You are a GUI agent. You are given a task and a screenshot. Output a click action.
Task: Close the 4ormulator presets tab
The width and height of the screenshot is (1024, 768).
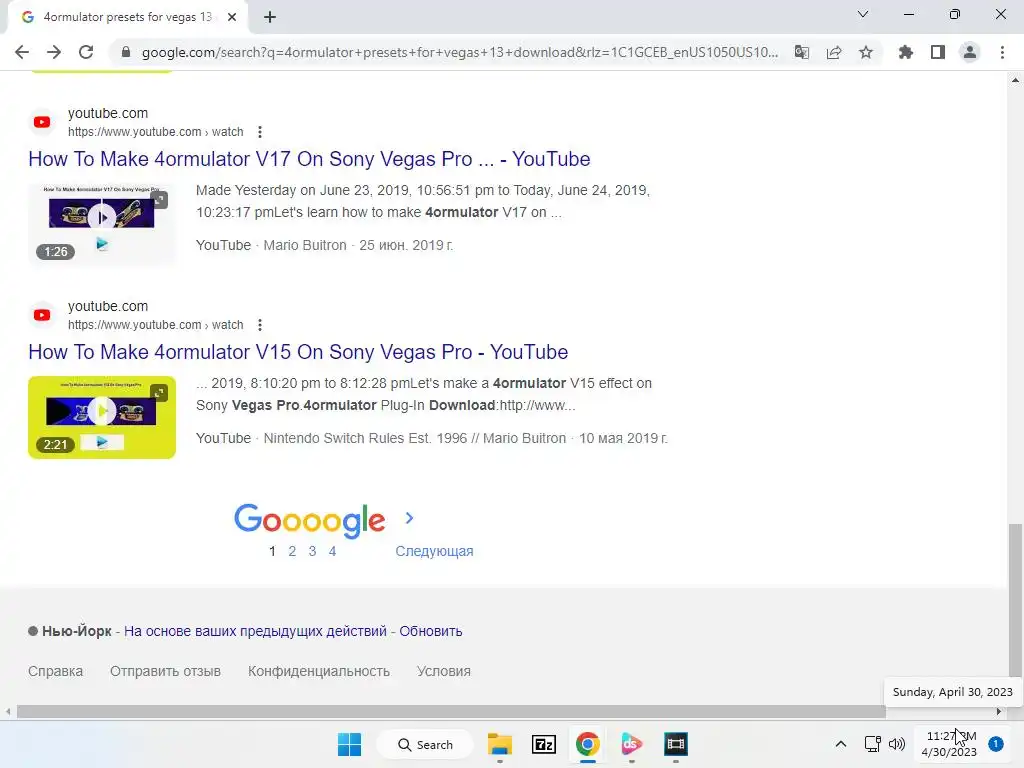point(232,17)
